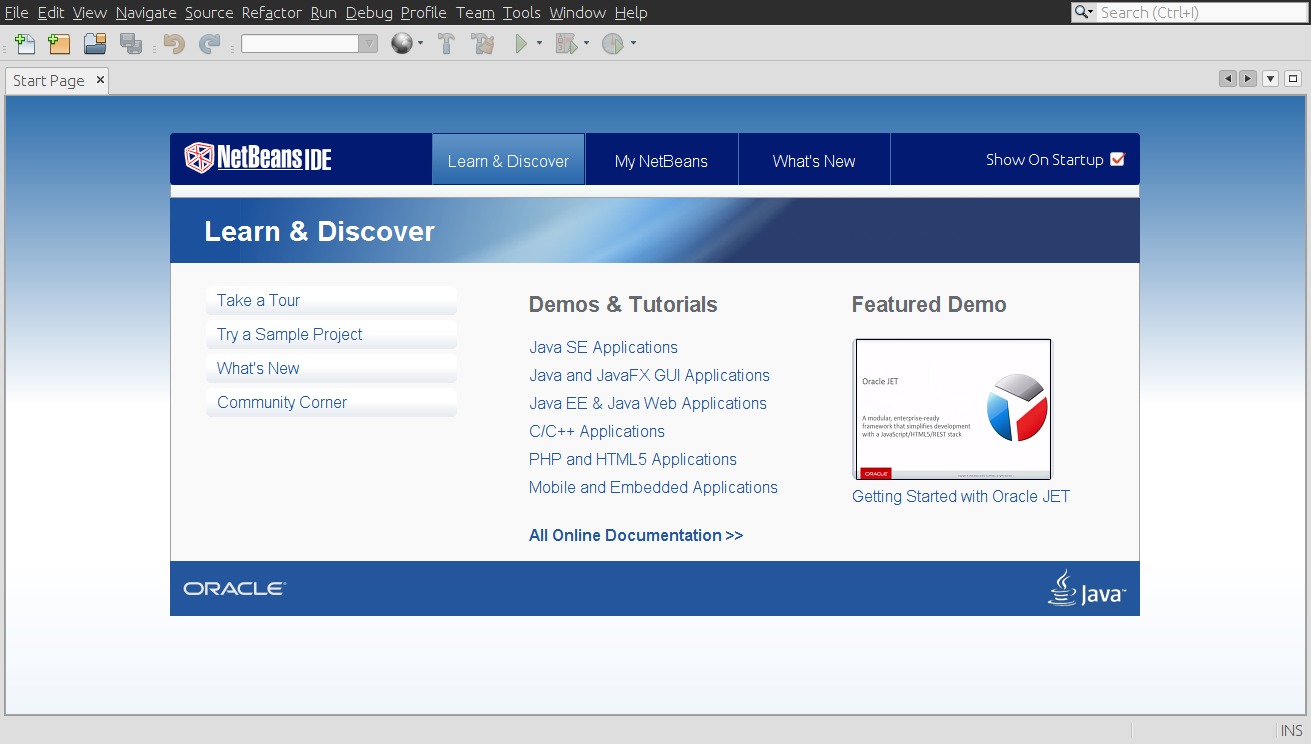Click the Clean and Build hammer-broom icon

tap(483, 44)
